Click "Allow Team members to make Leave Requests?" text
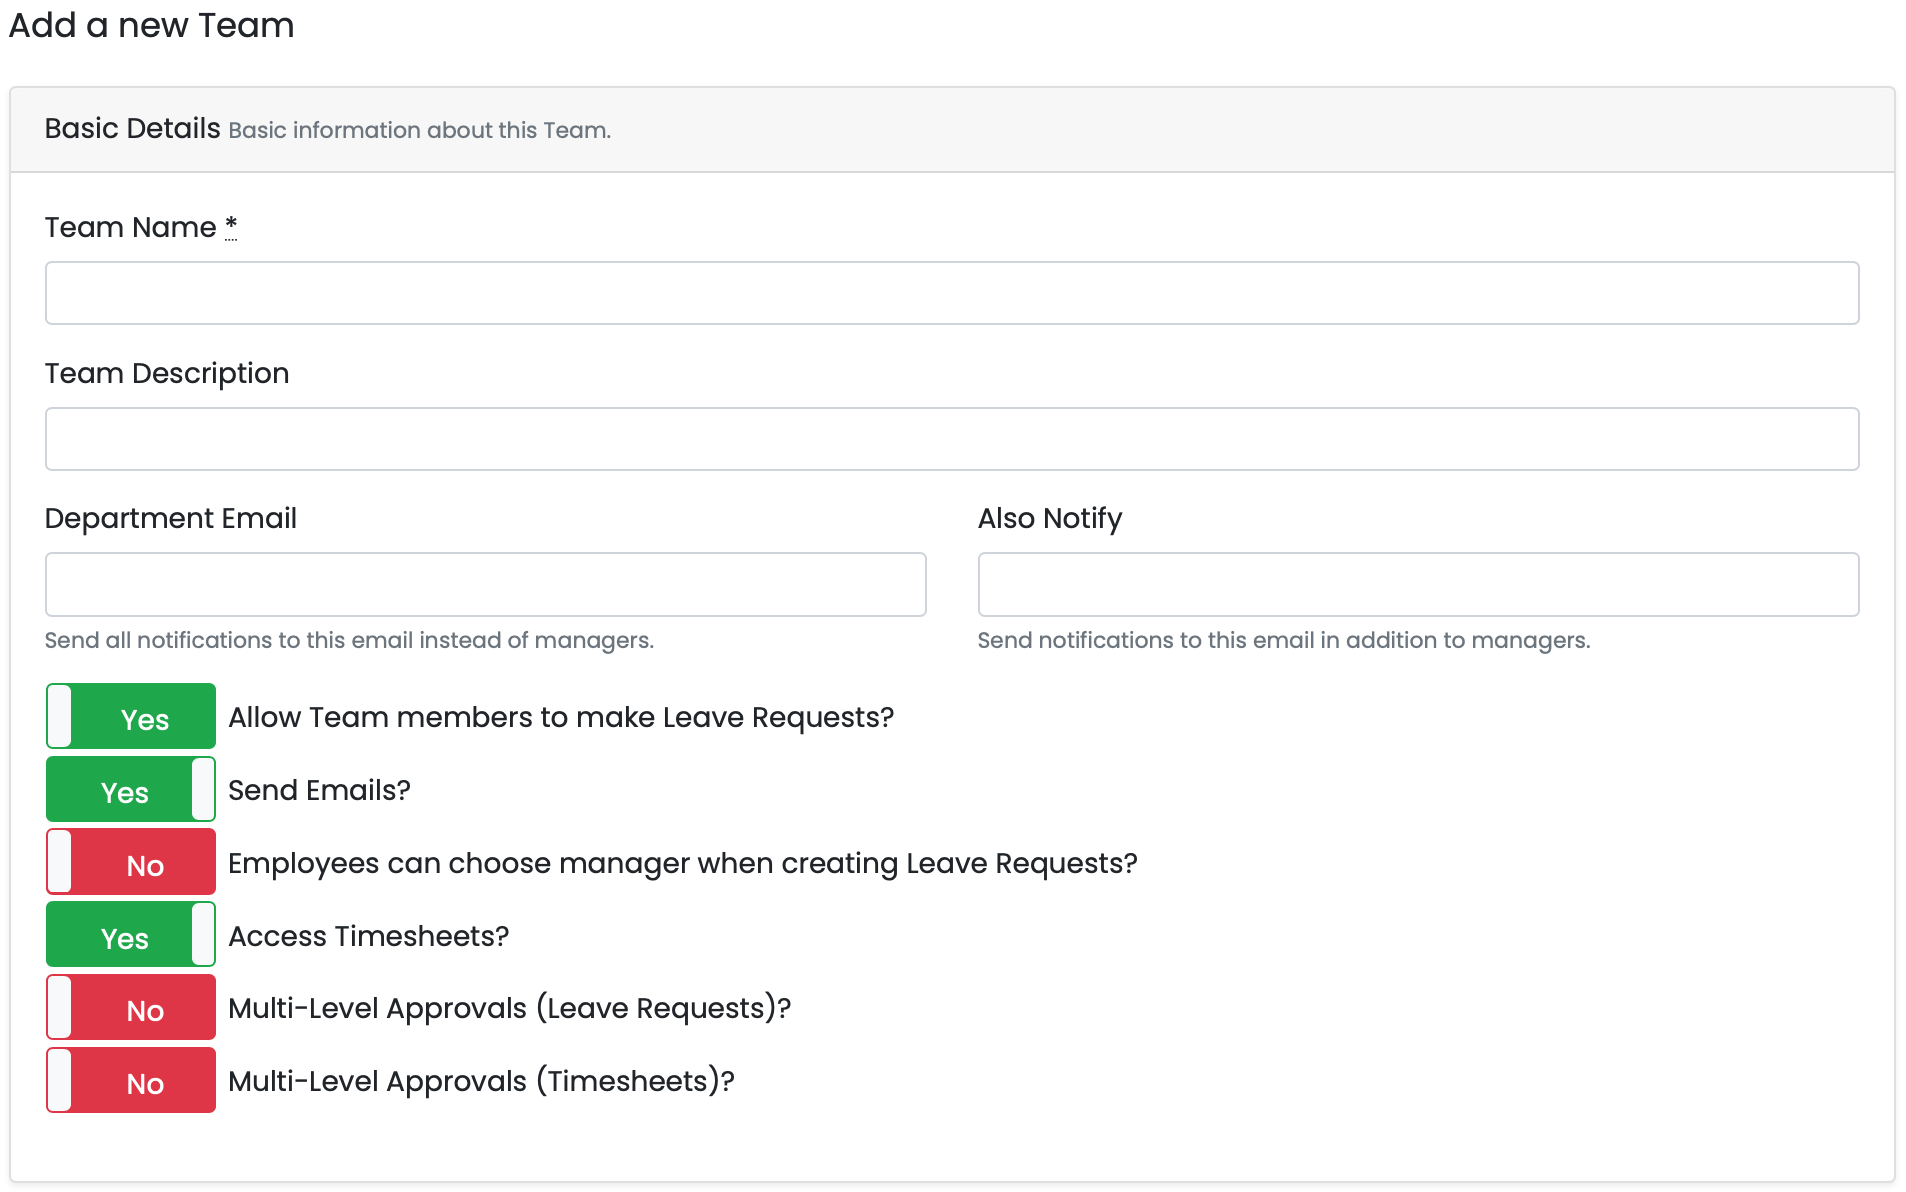The image size is (1906, 1192). pyautogui.click(x=560, y=717)
